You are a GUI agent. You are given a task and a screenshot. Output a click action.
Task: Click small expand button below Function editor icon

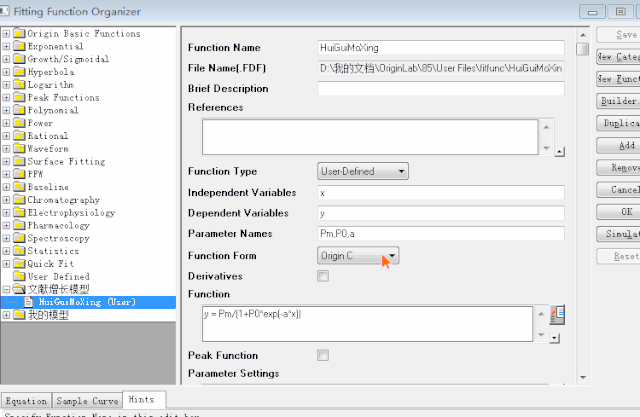coord(559,336)
